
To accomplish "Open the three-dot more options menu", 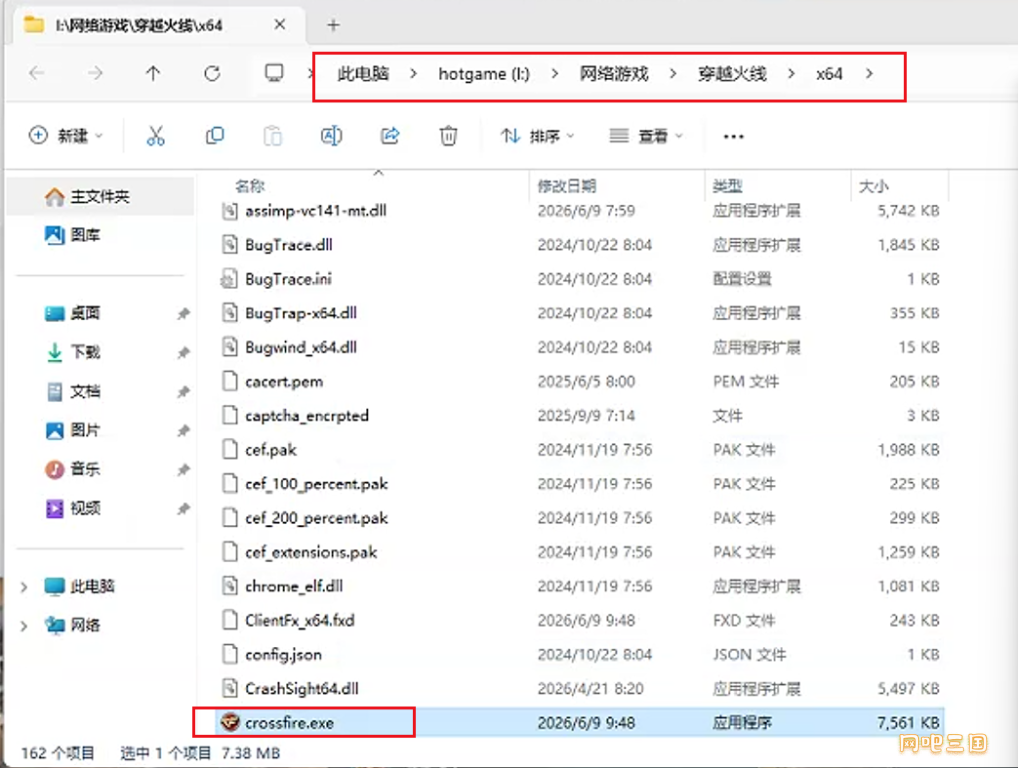I will click(x=733, y=136).
